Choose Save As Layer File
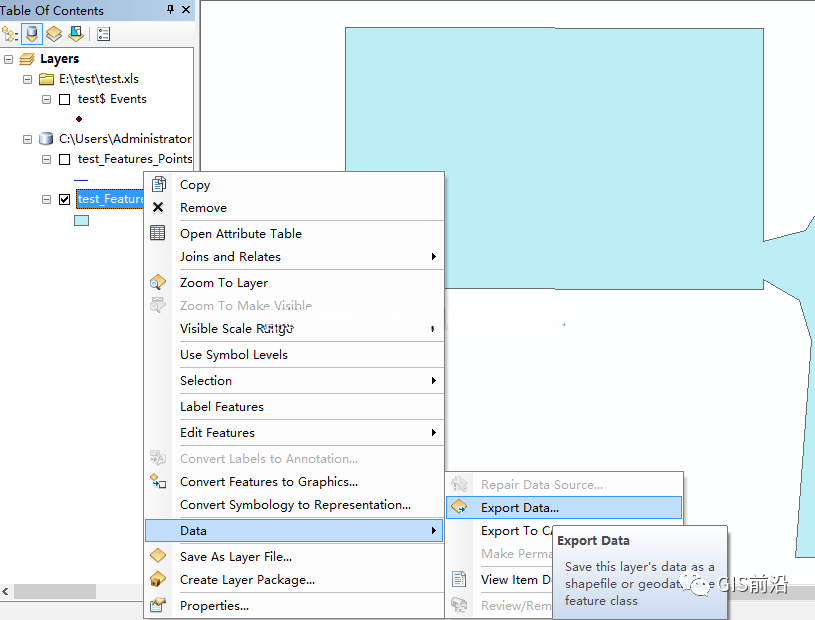815x620 pixels. coord(294,557)
